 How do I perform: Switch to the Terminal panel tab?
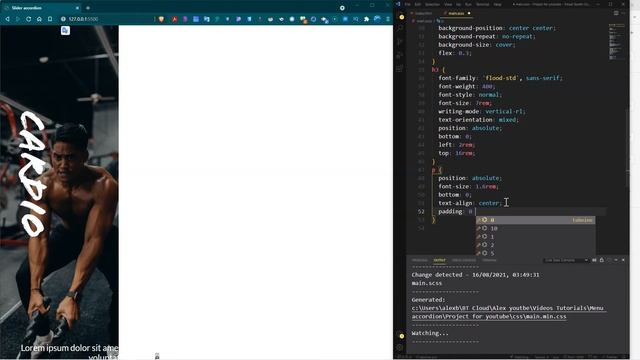pyautogui.click(x=489, y=260)
